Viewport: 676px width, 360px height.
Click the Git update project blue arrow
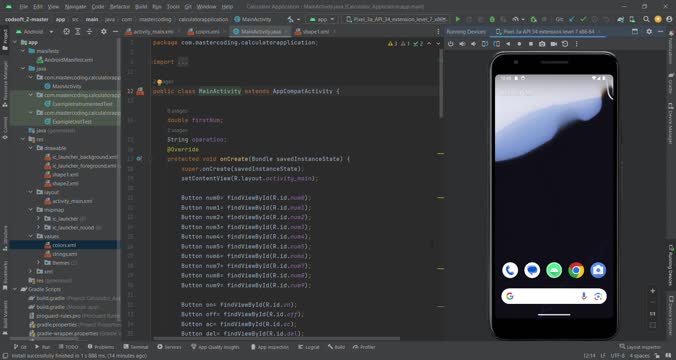pyautogui.click(x=572, y=19)
